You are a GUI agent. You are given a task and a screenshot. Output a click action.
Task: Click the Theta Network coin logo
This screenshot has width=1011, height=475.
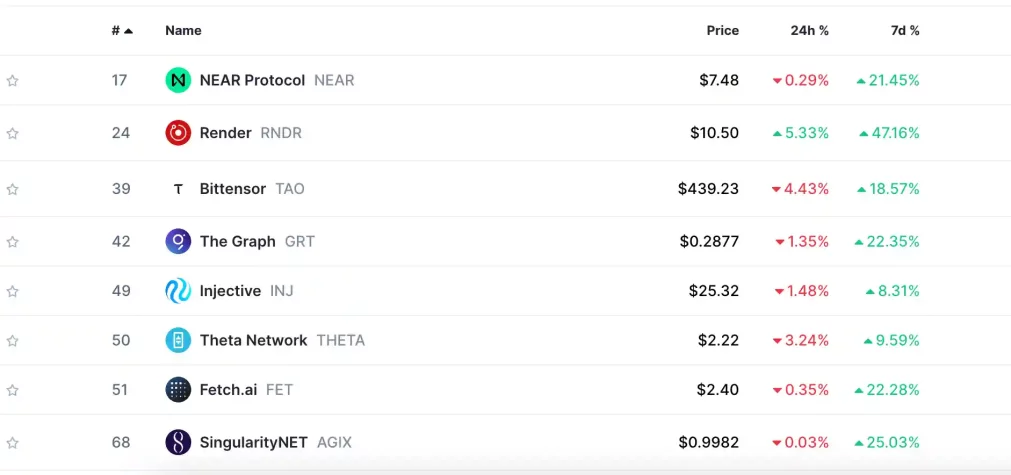point(178,340)
